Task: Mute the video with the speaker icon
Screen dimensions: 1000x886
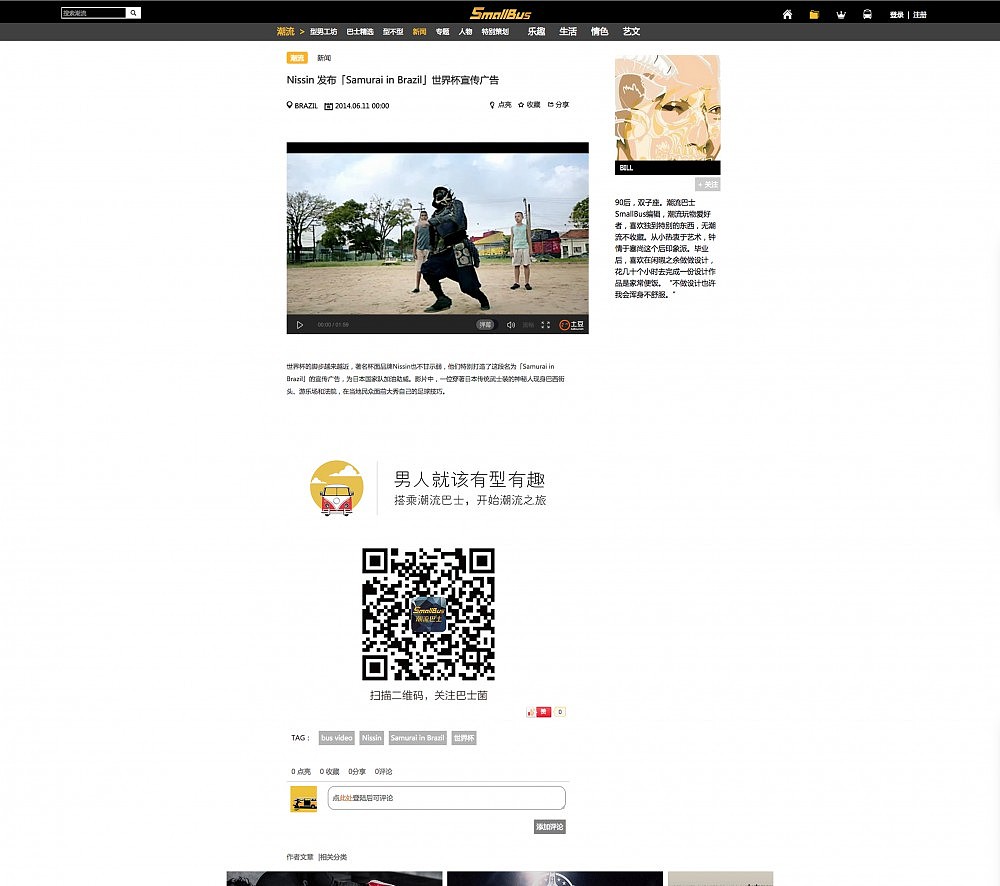Action: (510, 325)
